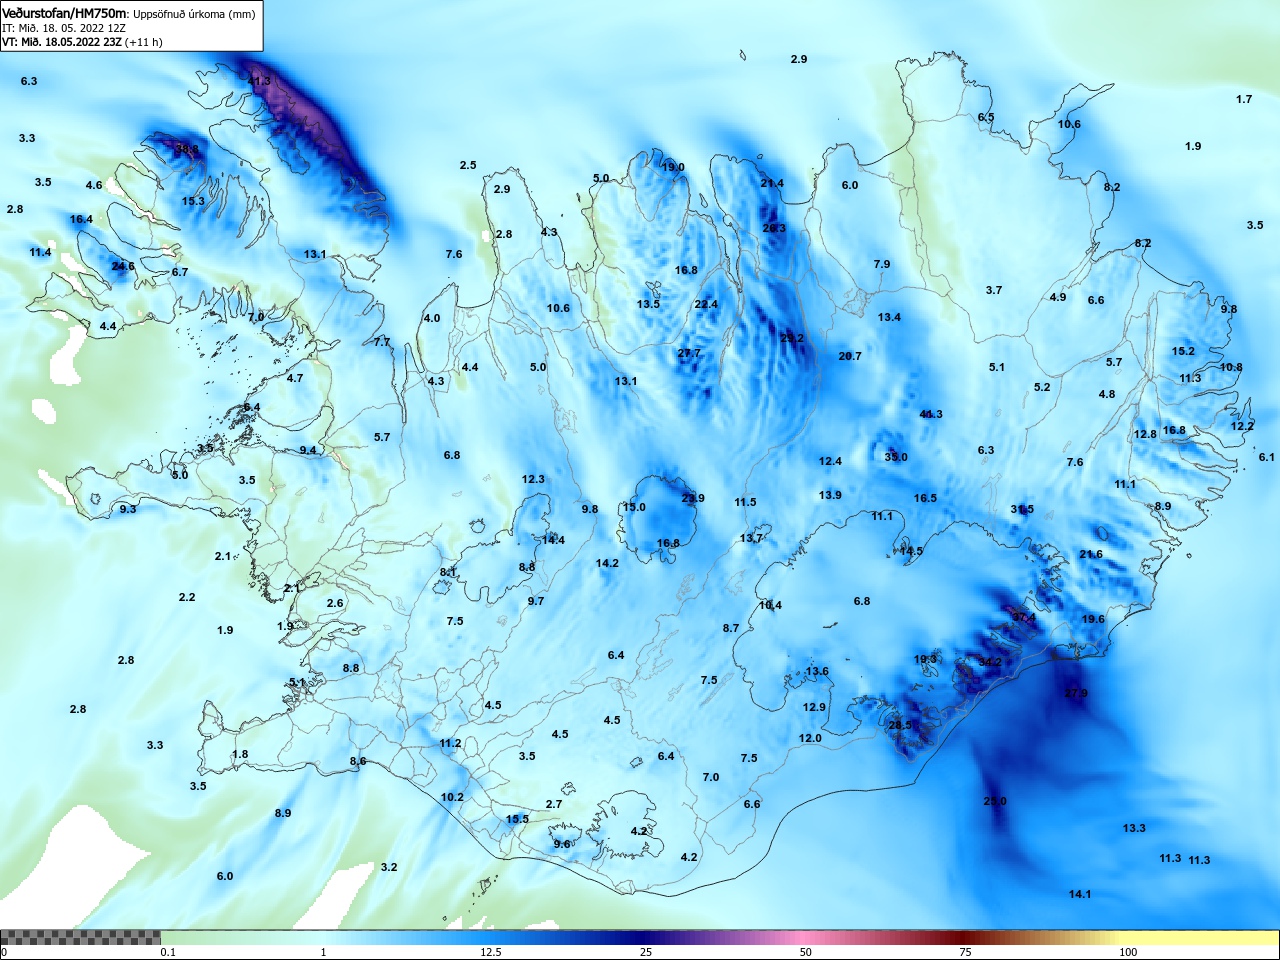Click the 34.2 precipitation value
The height and width of the screenshot is (960, 1280).
coord(990,661)
